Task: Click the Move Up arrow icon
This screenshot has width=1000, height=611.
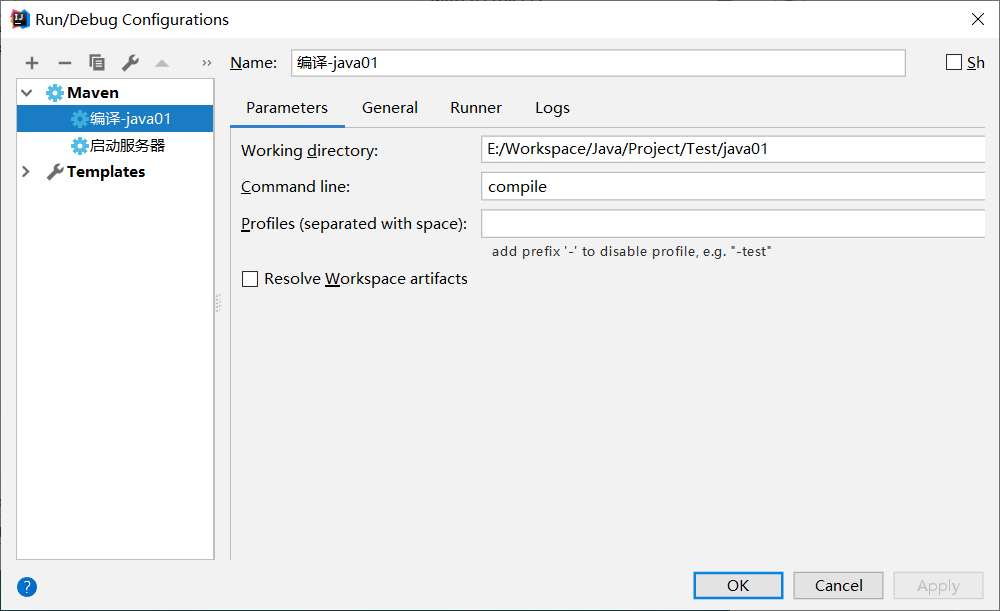Action: [162, 63]
